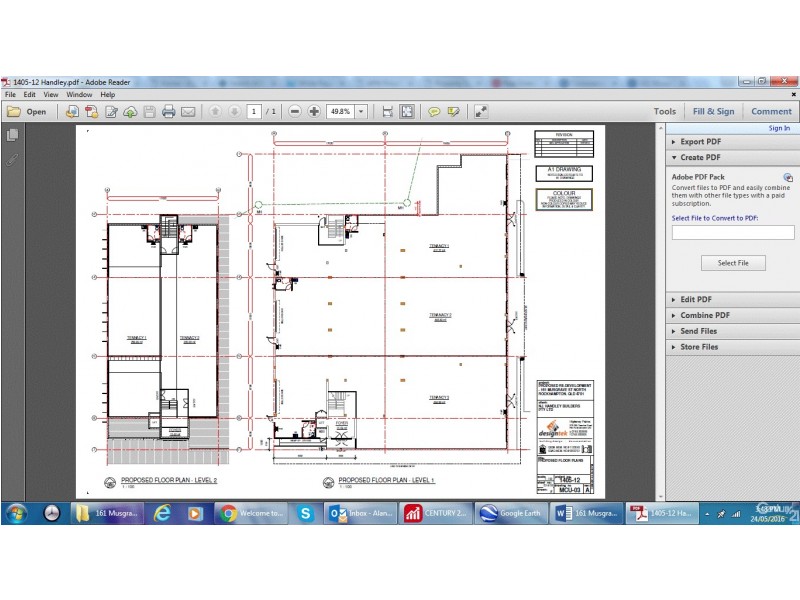800x600 pixels.
Task: Click the Sign In link
Action: tap(778, 128)
